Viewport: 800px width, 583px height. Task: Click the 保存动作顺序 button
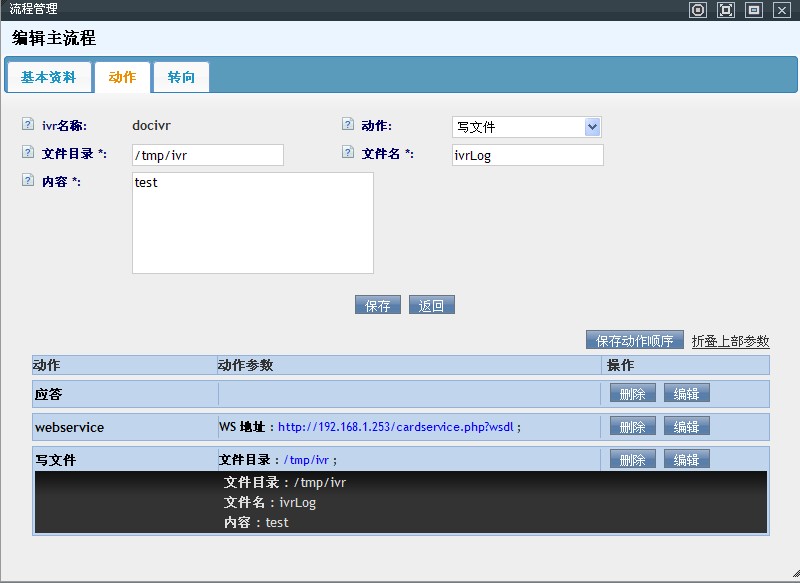[635, 341]
